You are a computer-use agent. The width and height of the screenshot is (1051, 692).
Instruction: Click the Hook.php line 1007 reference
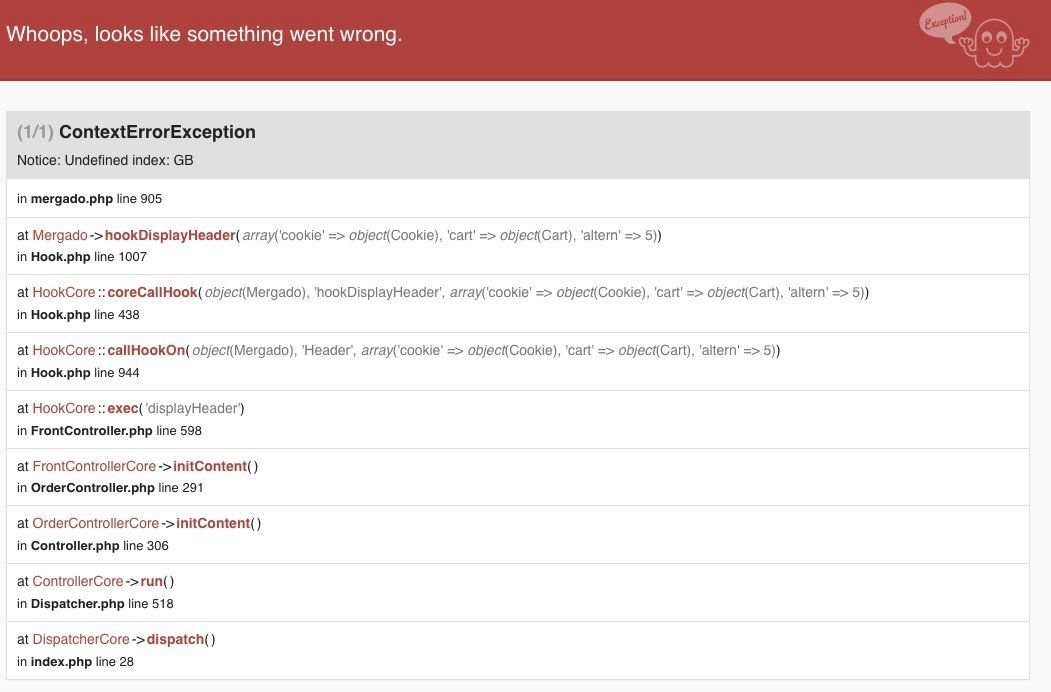[82, 257]
